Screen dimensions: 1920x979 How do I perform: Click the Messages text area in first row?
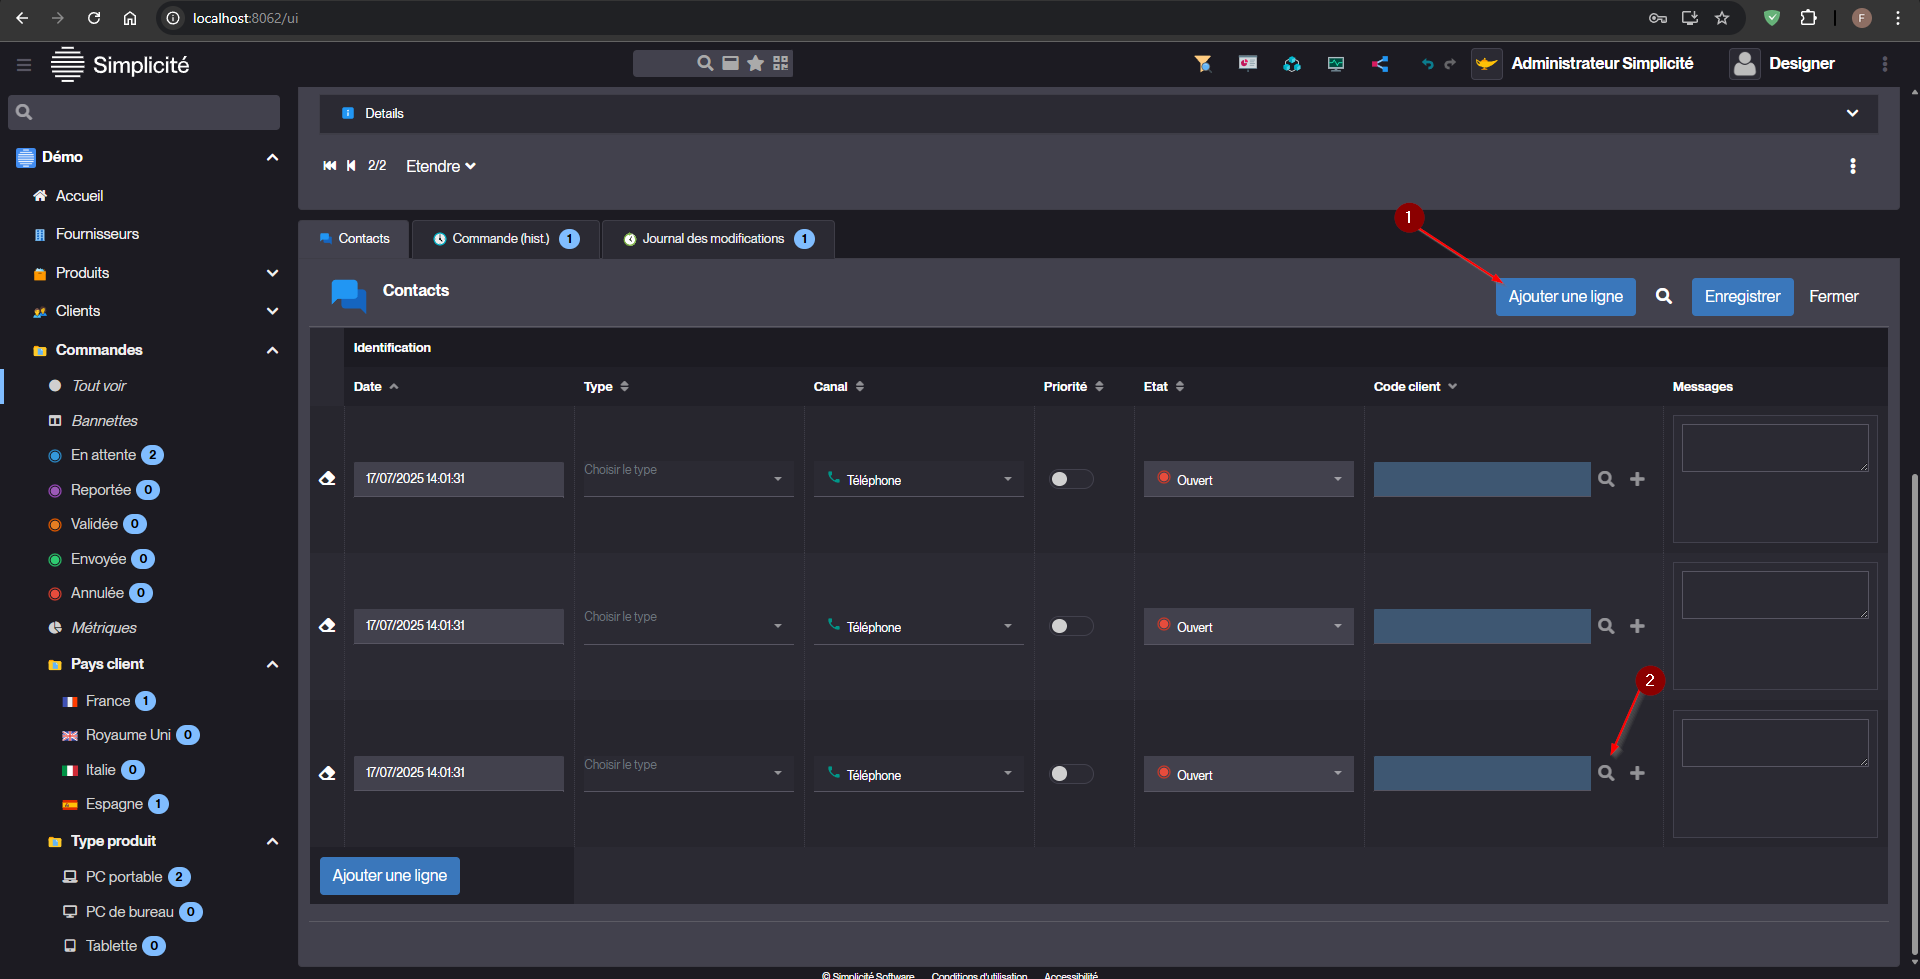[1774, 448]
